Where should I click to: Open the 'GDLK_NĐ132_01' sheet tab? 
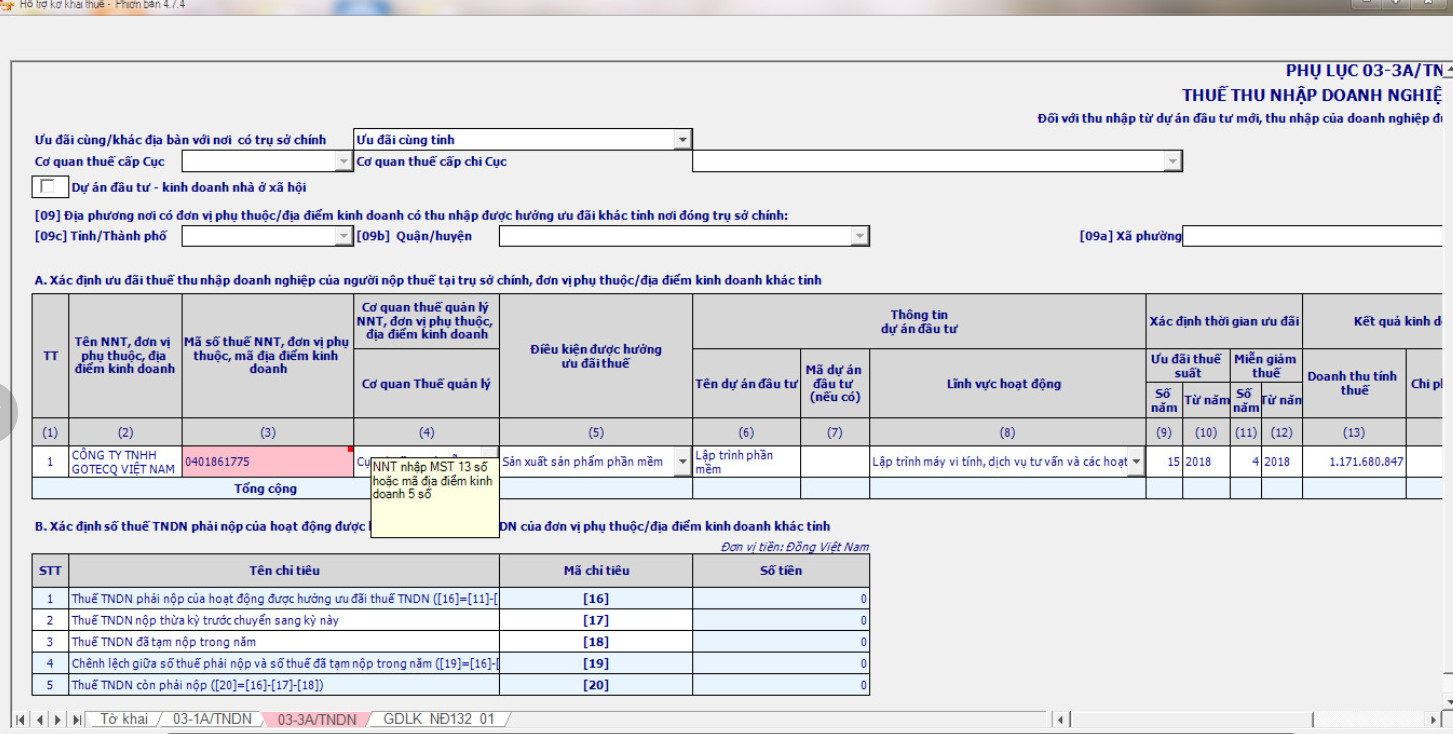439,720
